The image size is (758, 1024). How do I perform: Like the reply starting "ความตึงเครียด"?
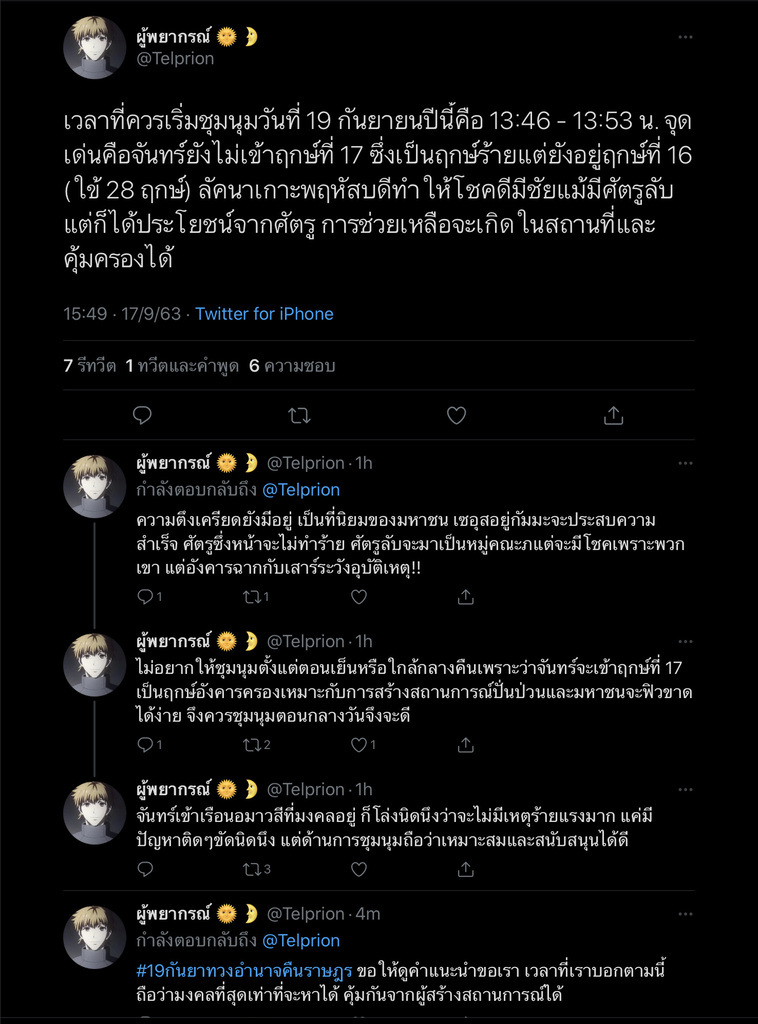[359, 597]
